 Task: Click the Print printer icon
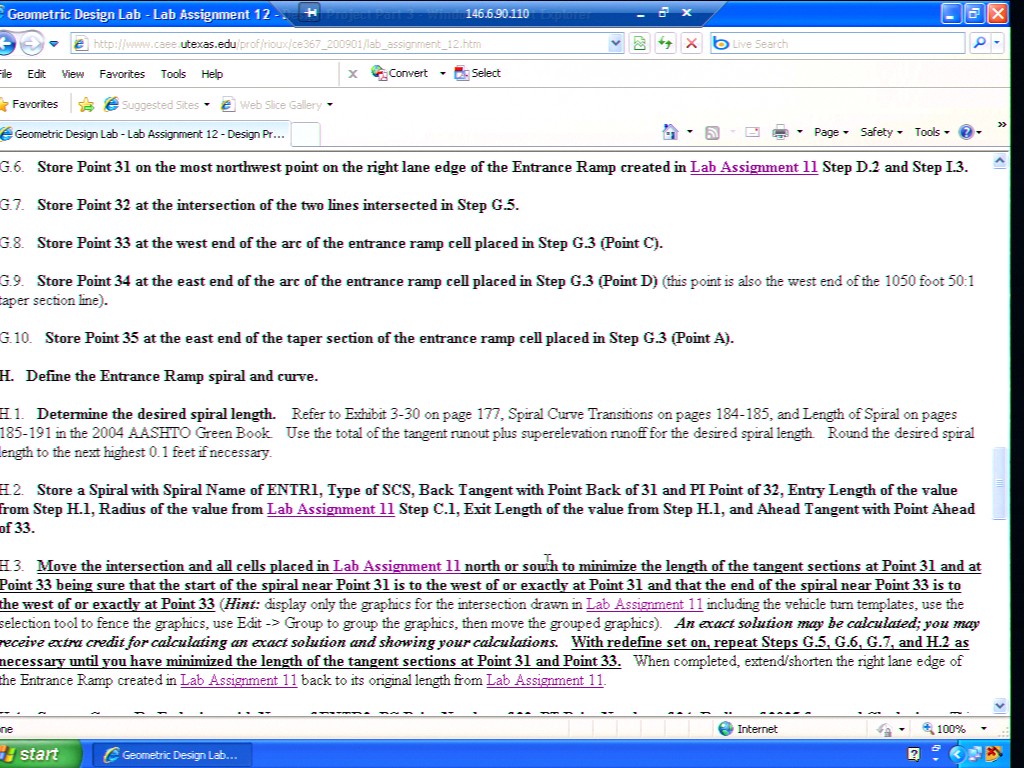pyautogui.click(x=780, y=132)
